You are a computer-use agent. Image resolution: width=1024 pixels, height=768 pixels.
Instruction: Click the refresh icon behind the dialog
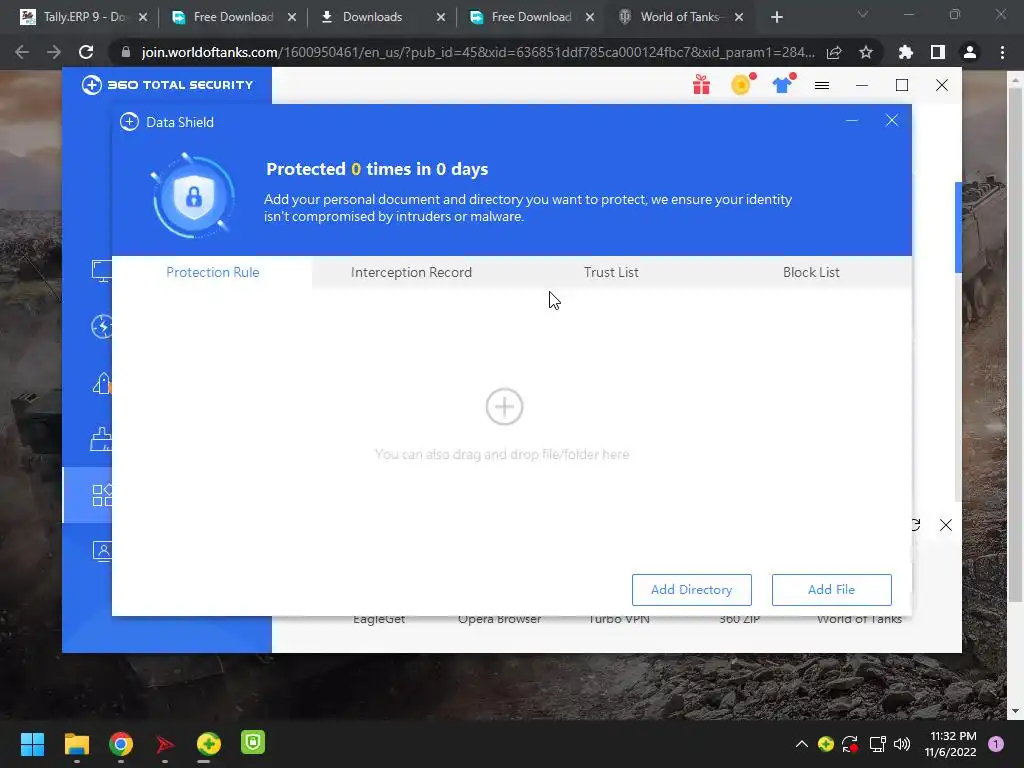click(x=915, y=524)
